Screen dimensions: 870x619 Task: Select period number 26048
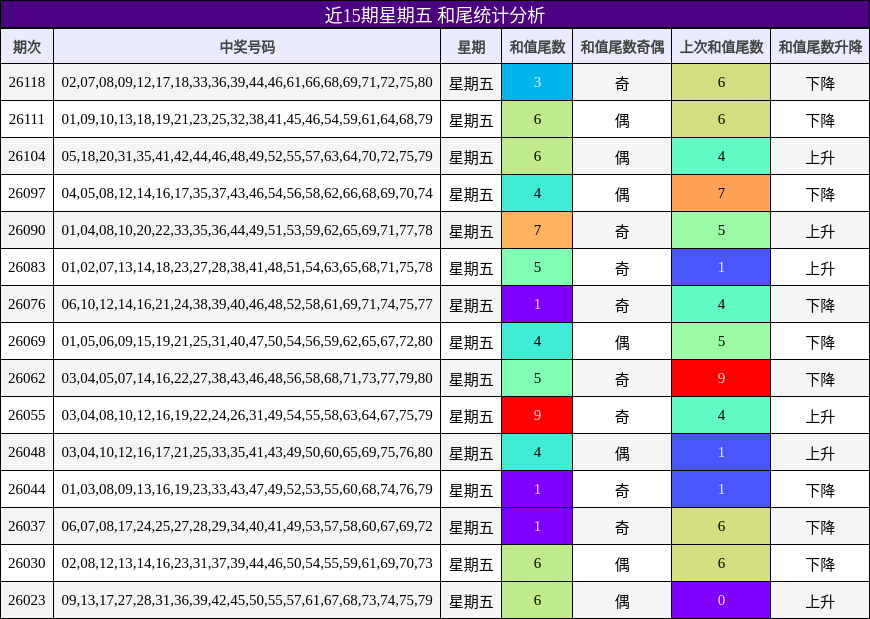(x=27, y=452)
